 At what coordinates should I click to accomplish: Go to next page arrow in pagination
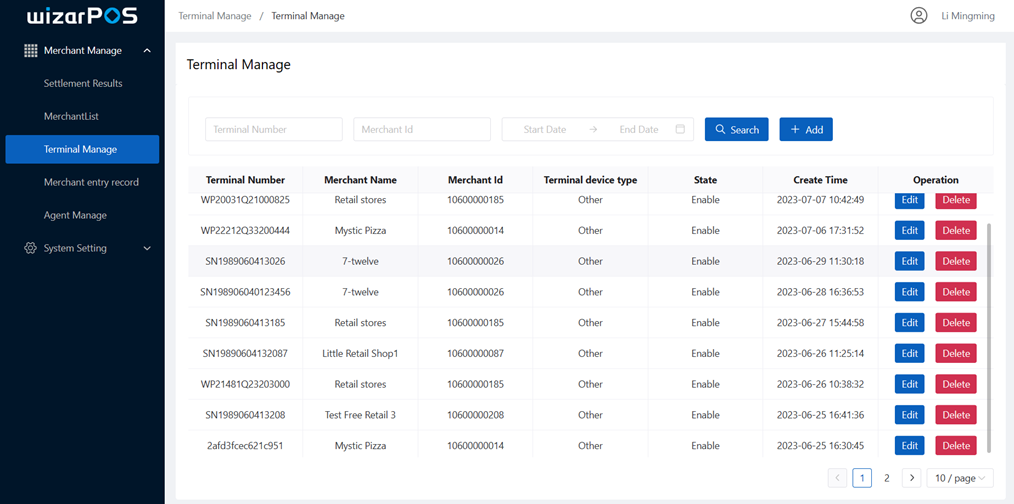[911, 478]
